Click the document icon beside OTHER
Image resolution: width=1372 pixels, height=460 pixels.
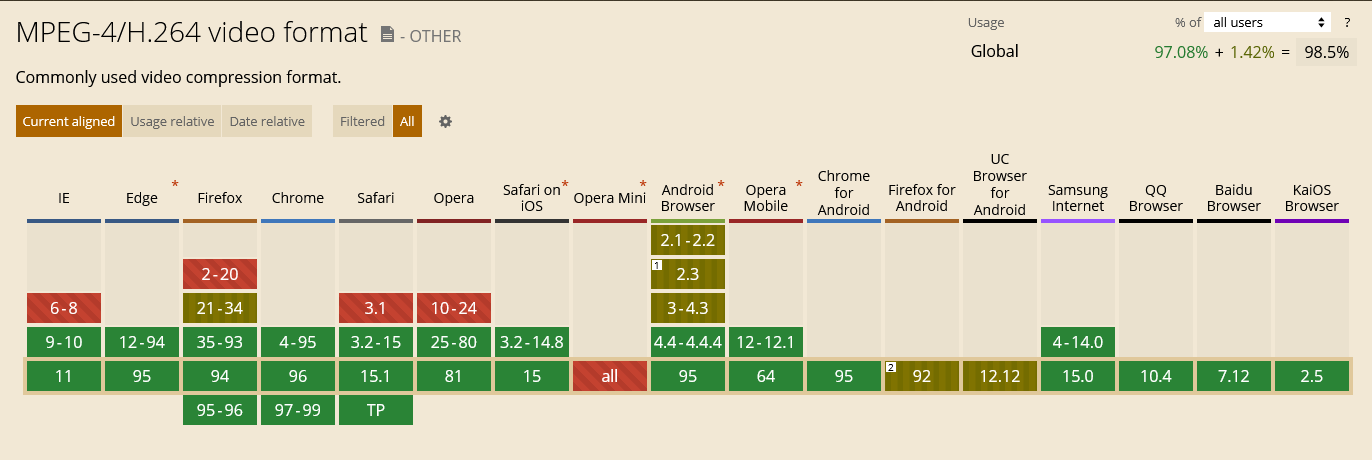[x=388, y=35]
